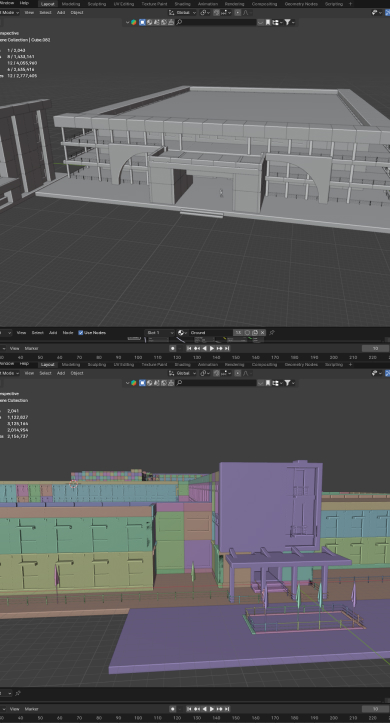Open the Slot 1 material slot dropdown
This screenshot has height=723, width=390.
(x=160, y=332)
